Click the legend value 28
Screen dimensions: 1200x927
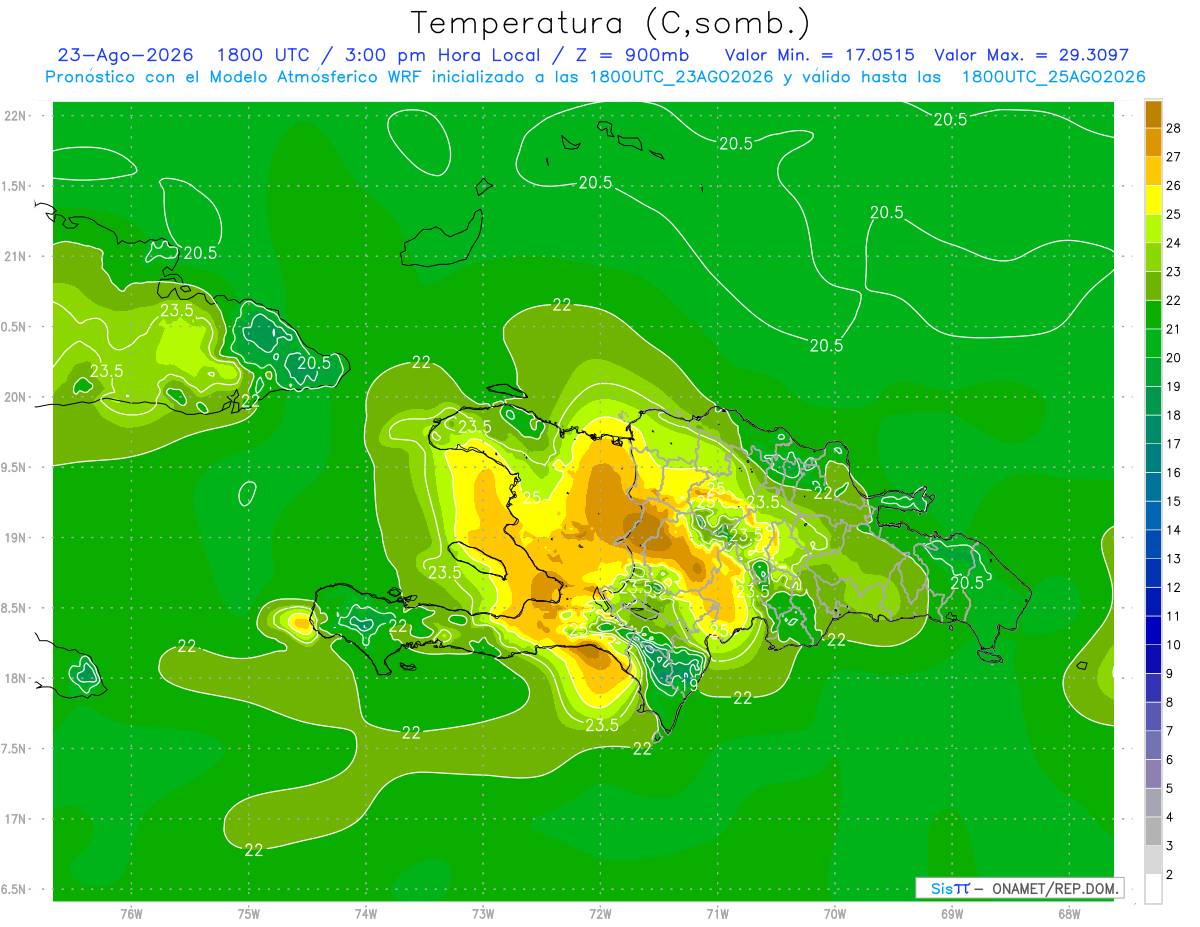pos(1174,128)
